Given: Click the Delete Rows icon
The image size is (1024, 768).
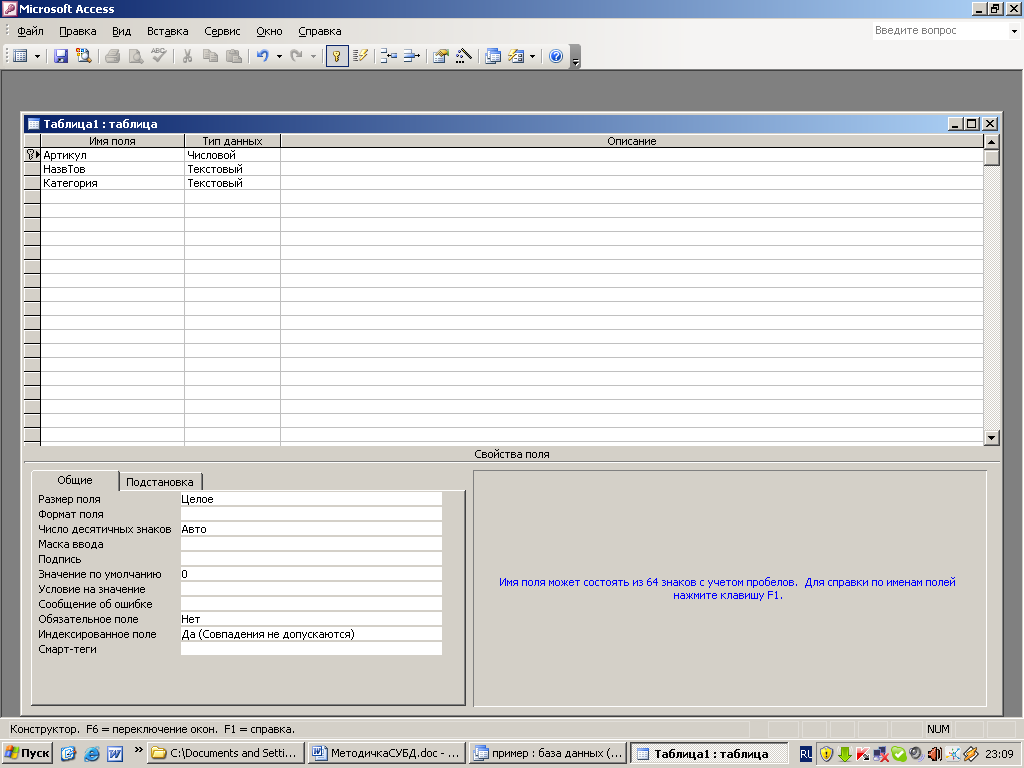Looking at the screenshot, I should click(411, 56).
